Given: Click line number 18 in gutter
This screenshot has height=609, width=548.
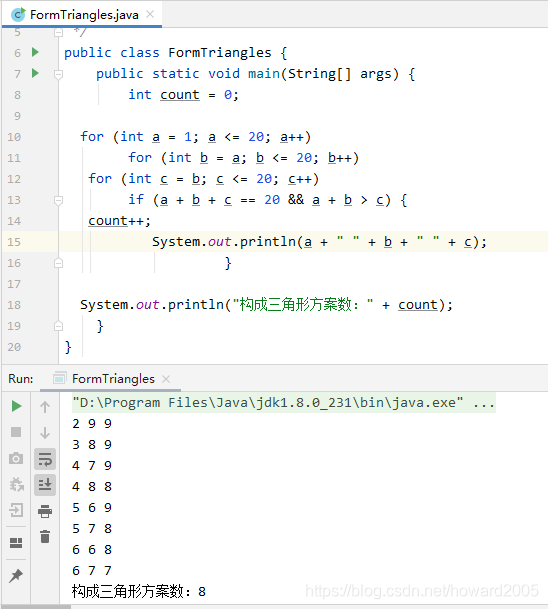Looking at the screenshot, I should [x=14, y=305].
